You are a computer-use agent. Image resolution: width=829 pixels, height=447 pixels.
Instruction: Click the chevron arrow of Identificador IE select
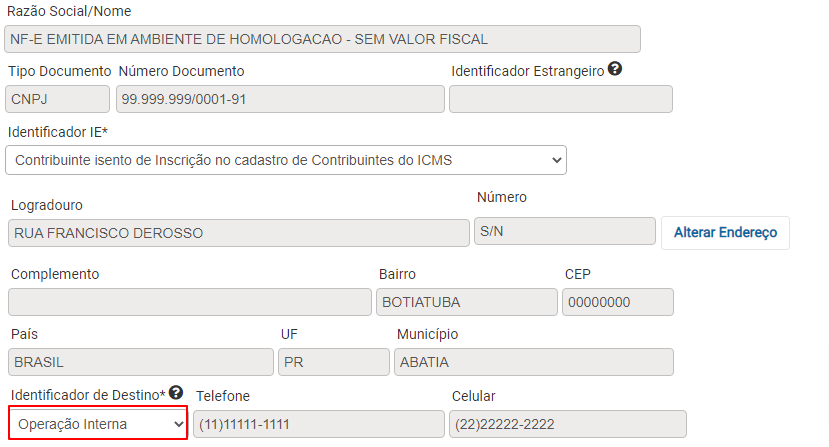556,160
